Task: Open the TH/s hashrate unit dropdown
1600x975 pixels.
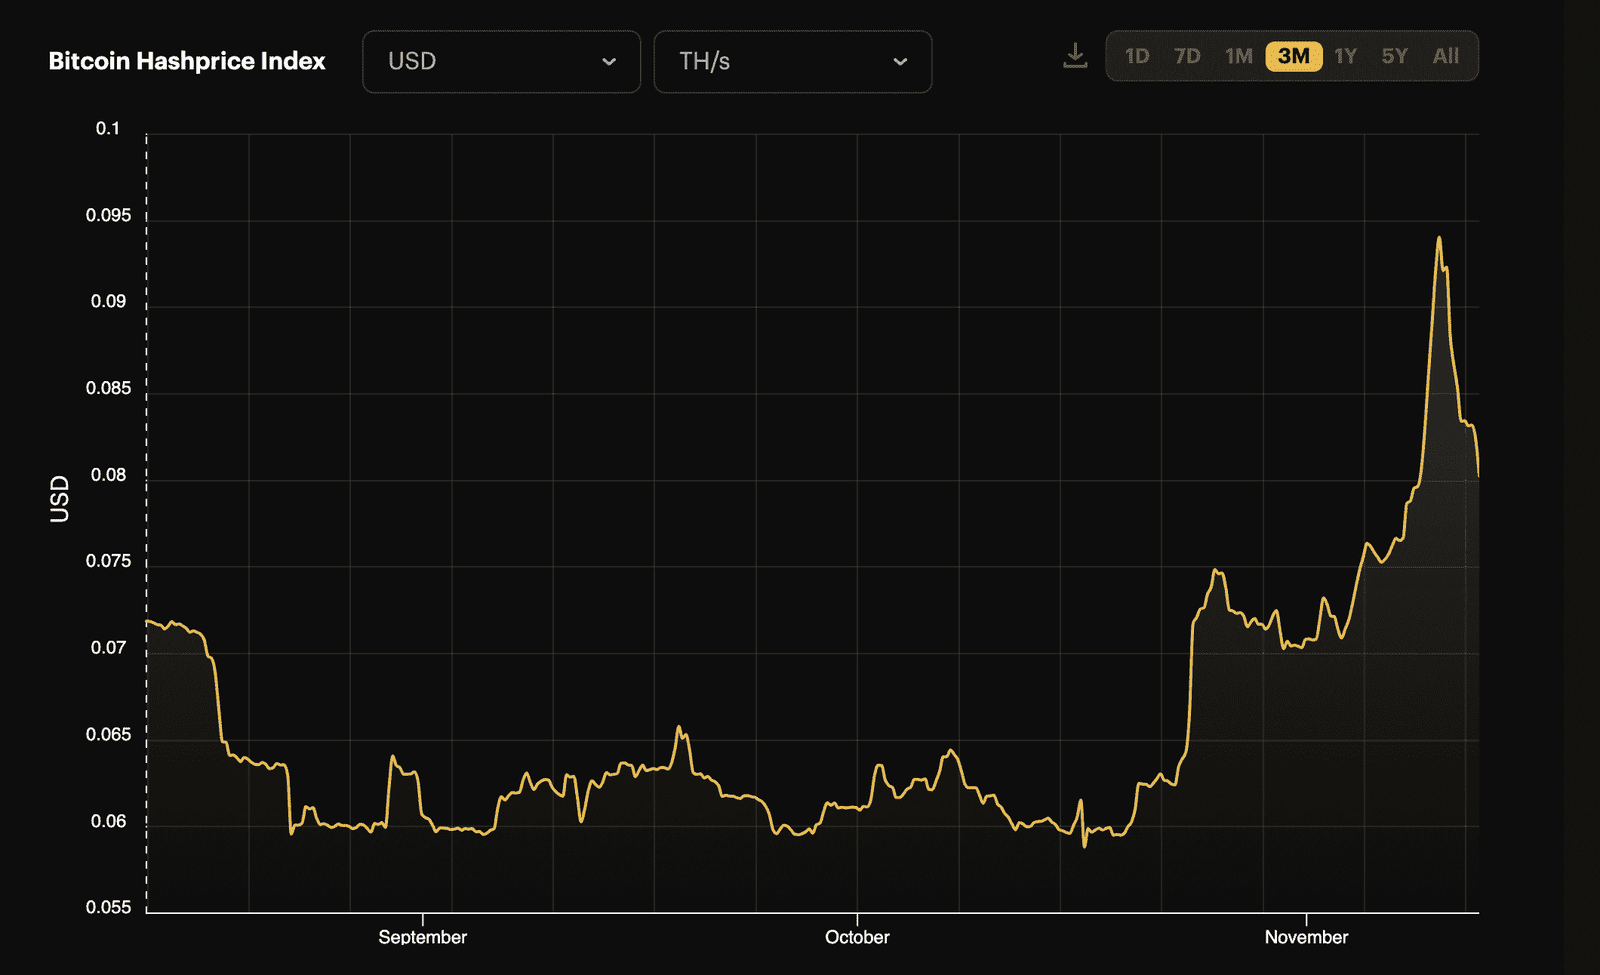Action: pos(790,61)
